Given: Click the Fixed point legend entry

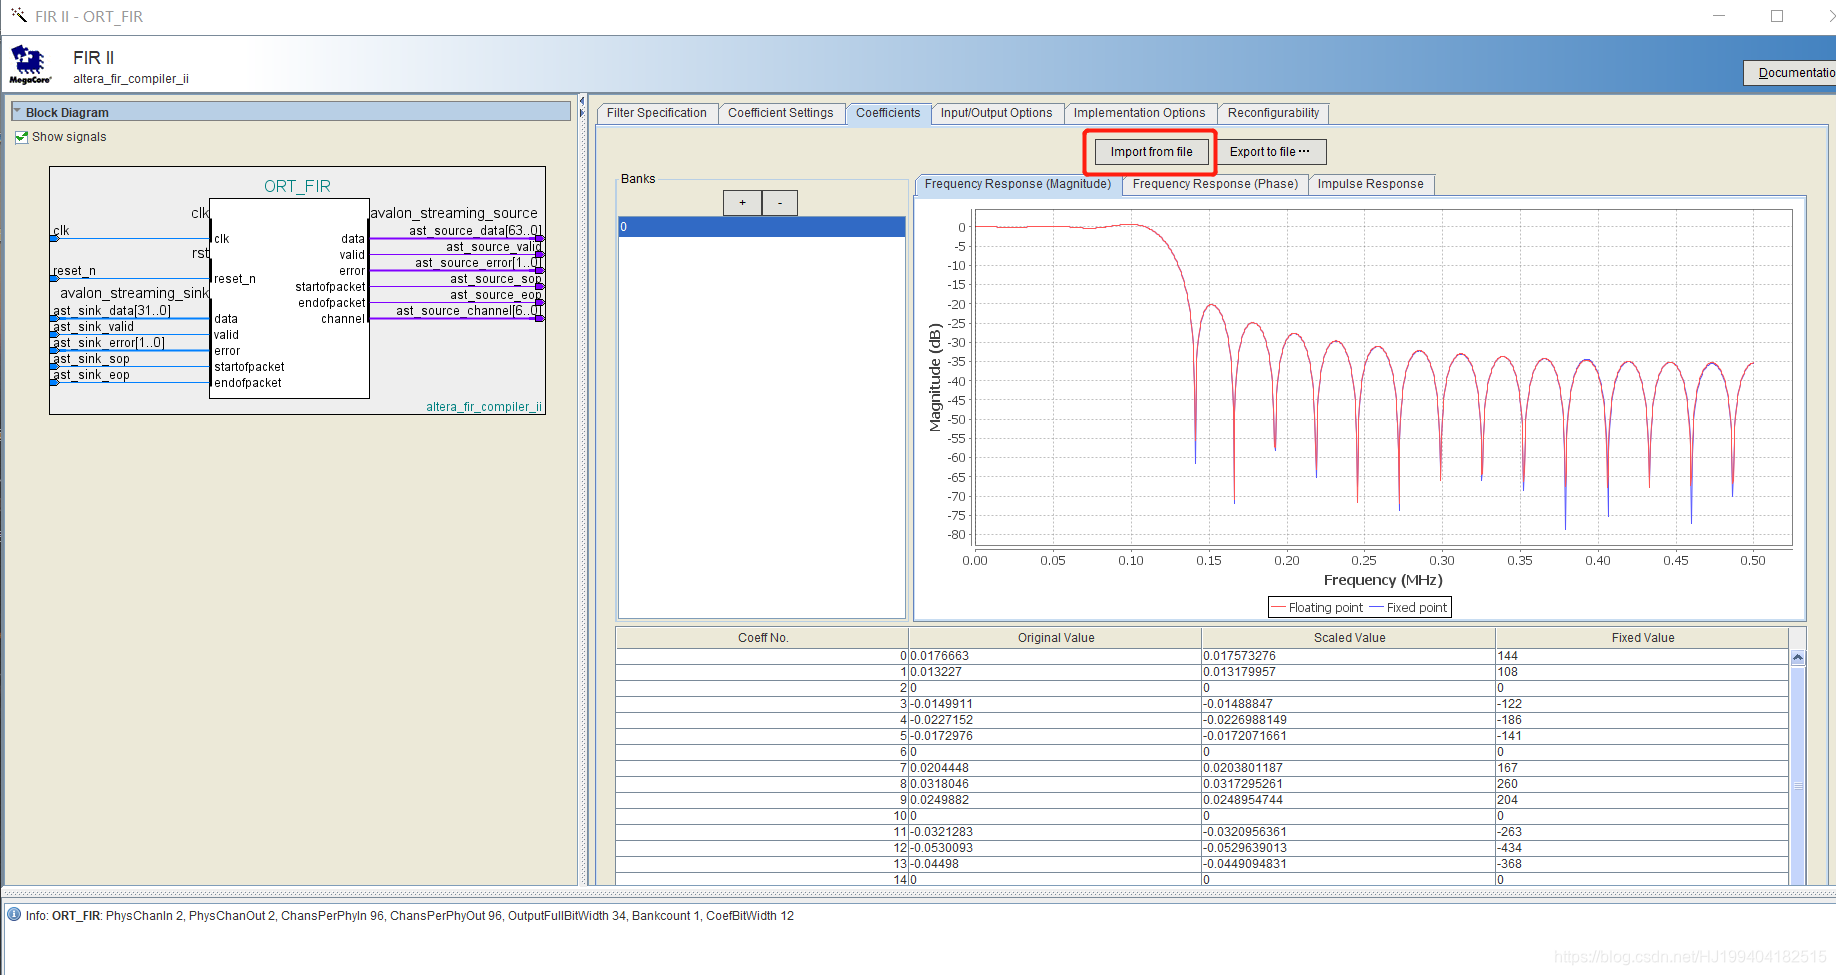Looking at the screenshot, I should pyautogui.click(x=1408, y=608).
